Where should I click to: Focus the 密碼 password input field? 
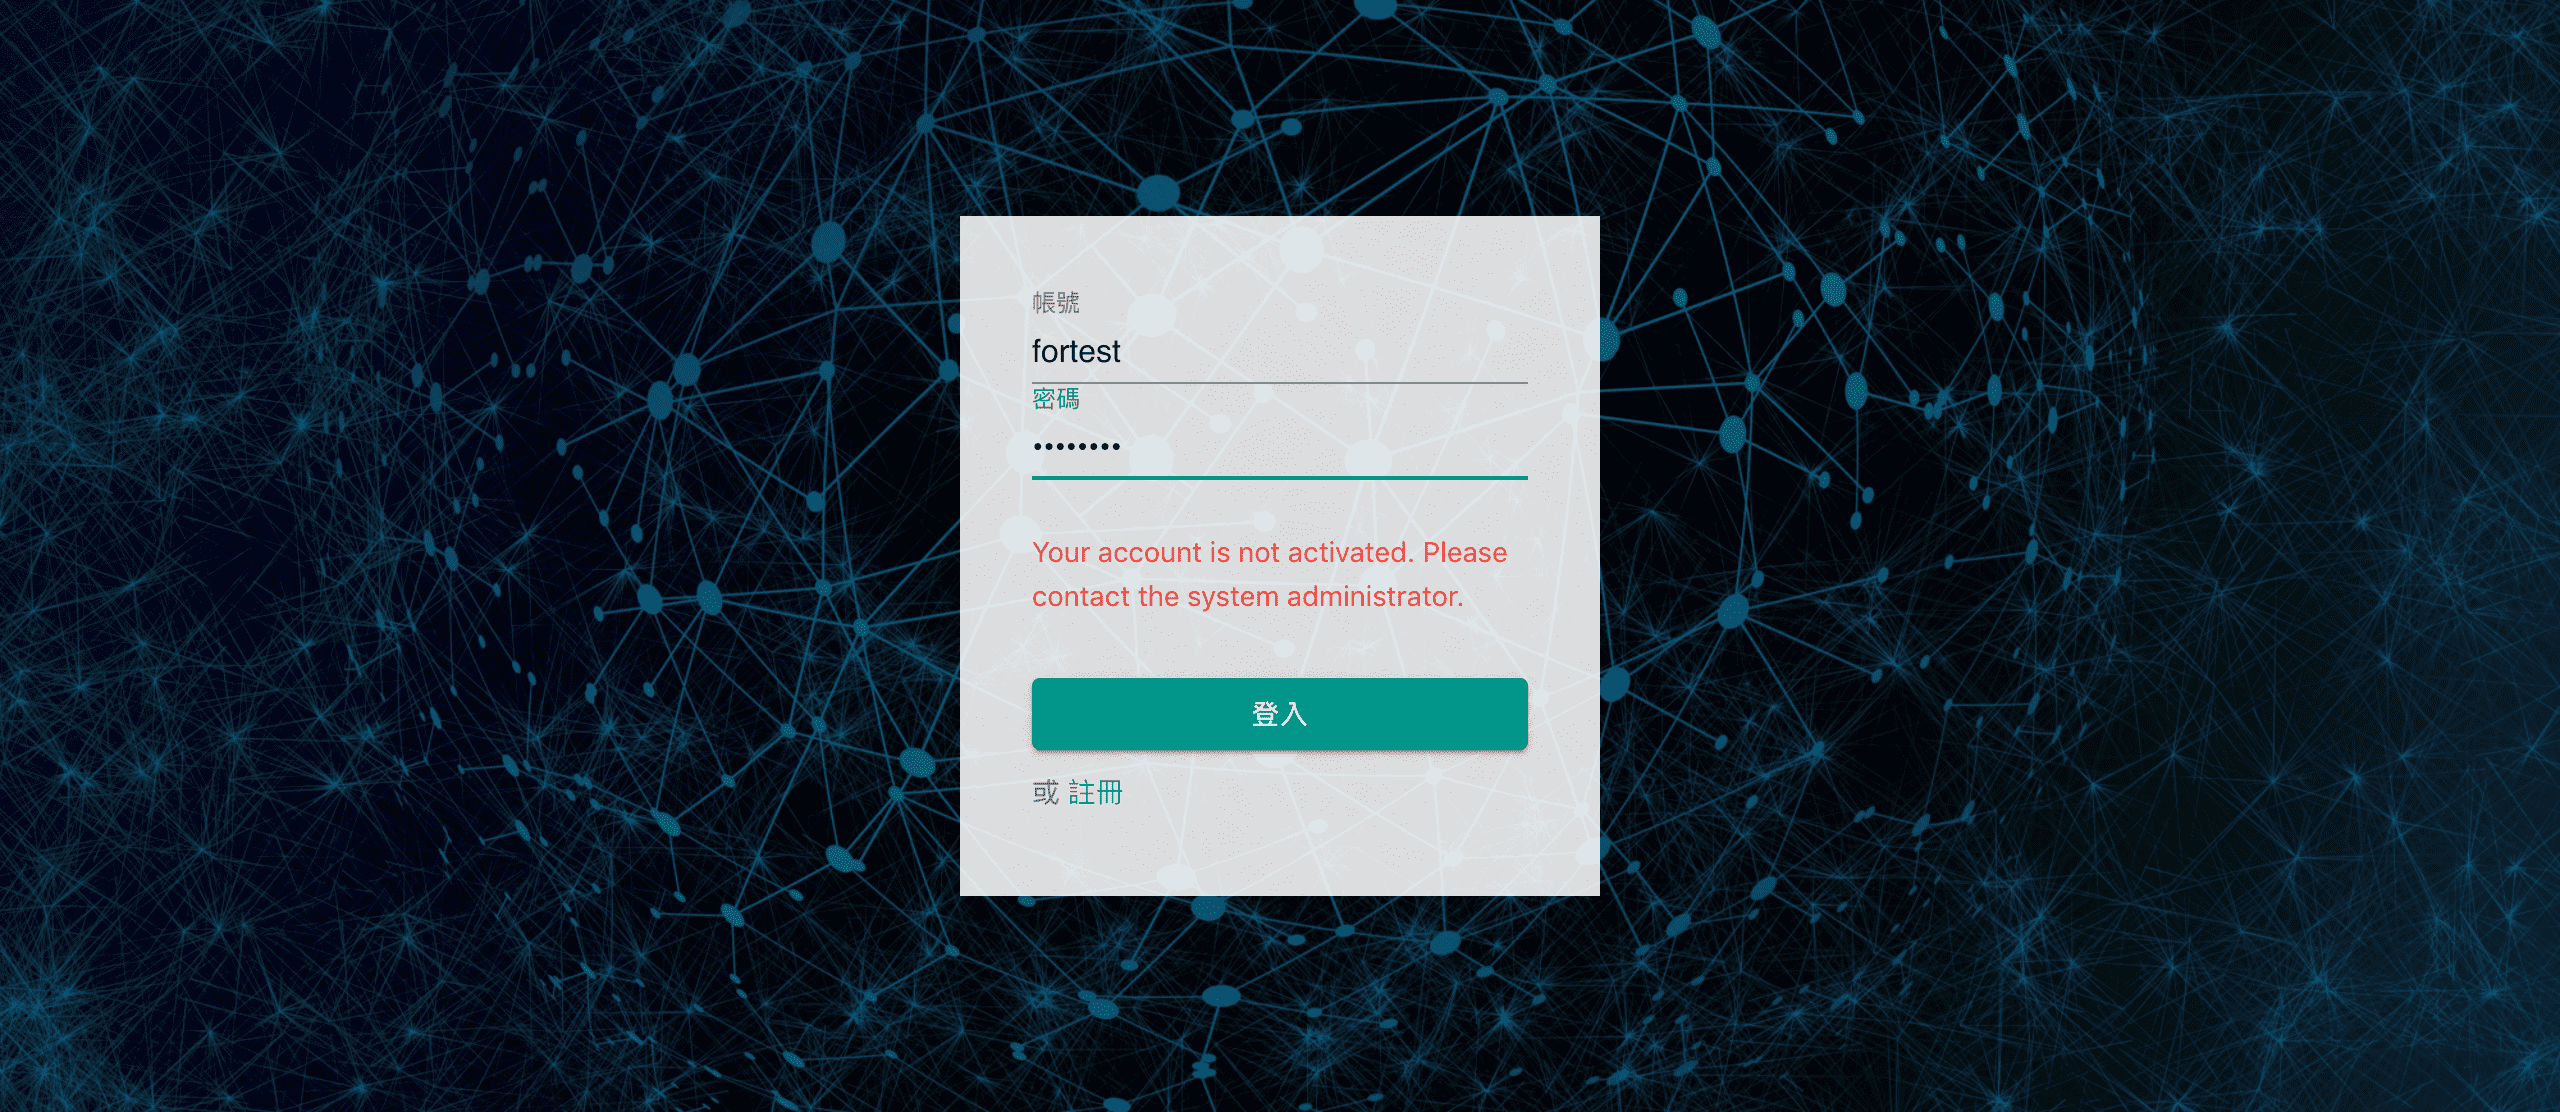click(1279, 448)
